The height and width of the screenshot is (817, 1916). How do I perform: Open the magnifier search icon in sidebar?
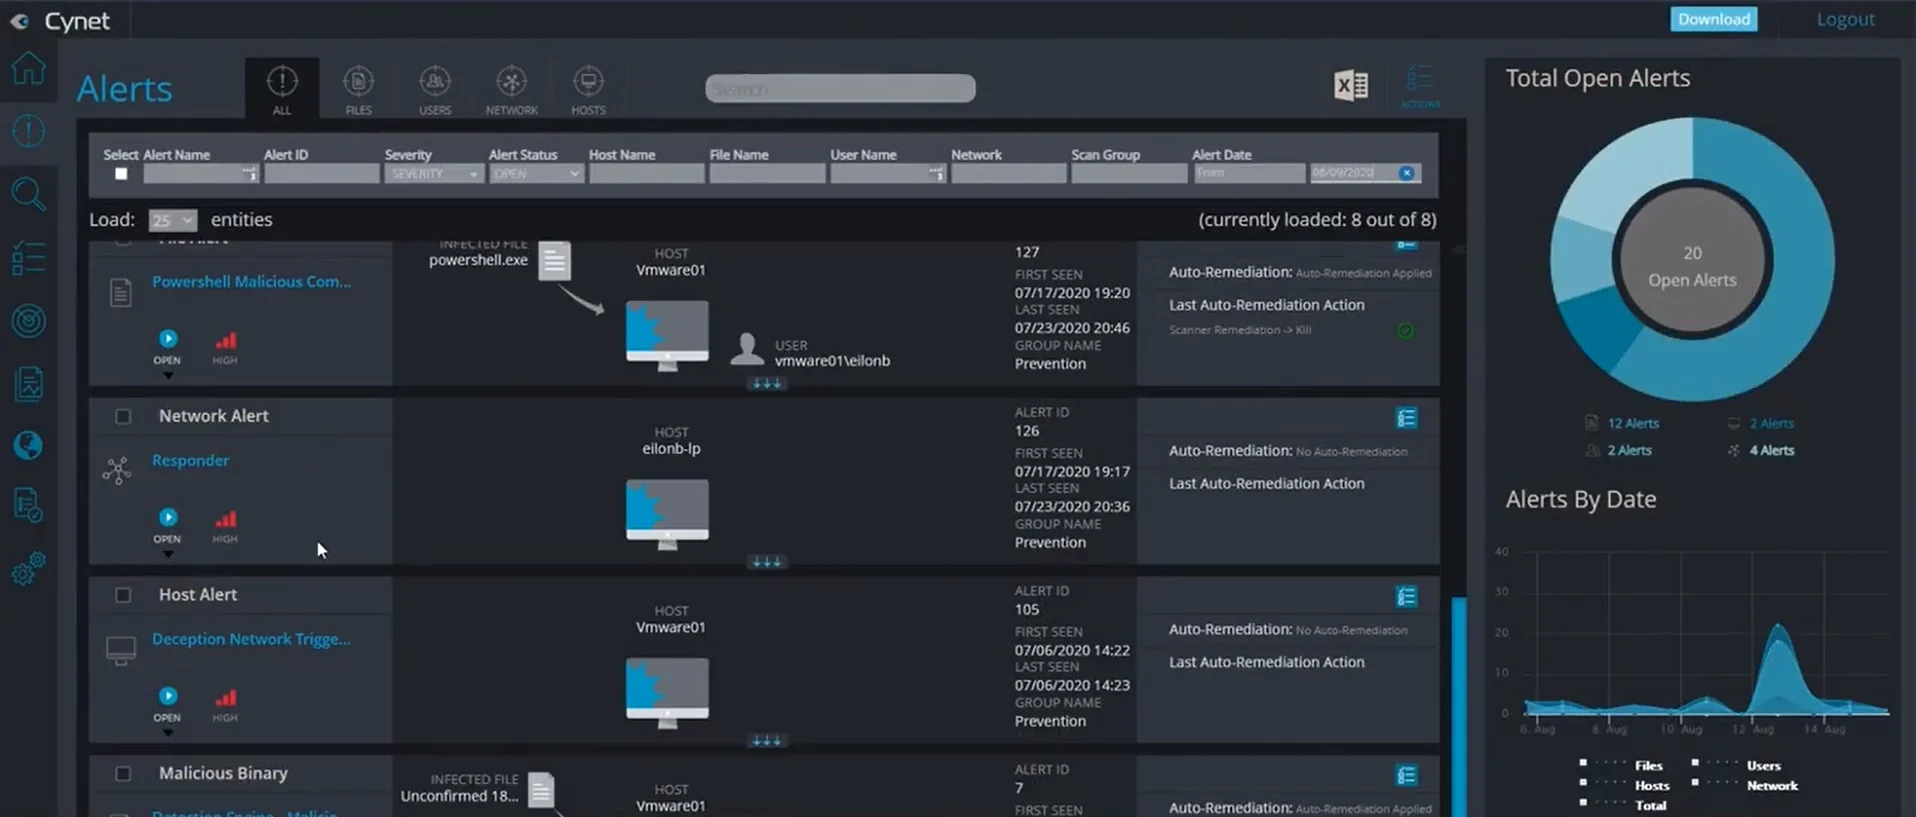[x=28, y=194]
